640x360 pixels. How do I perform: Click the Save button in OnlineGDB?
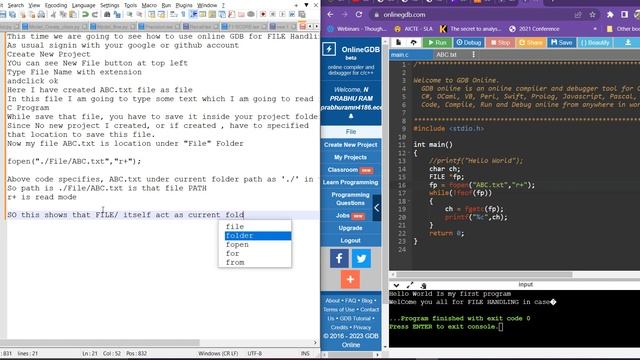561,42
